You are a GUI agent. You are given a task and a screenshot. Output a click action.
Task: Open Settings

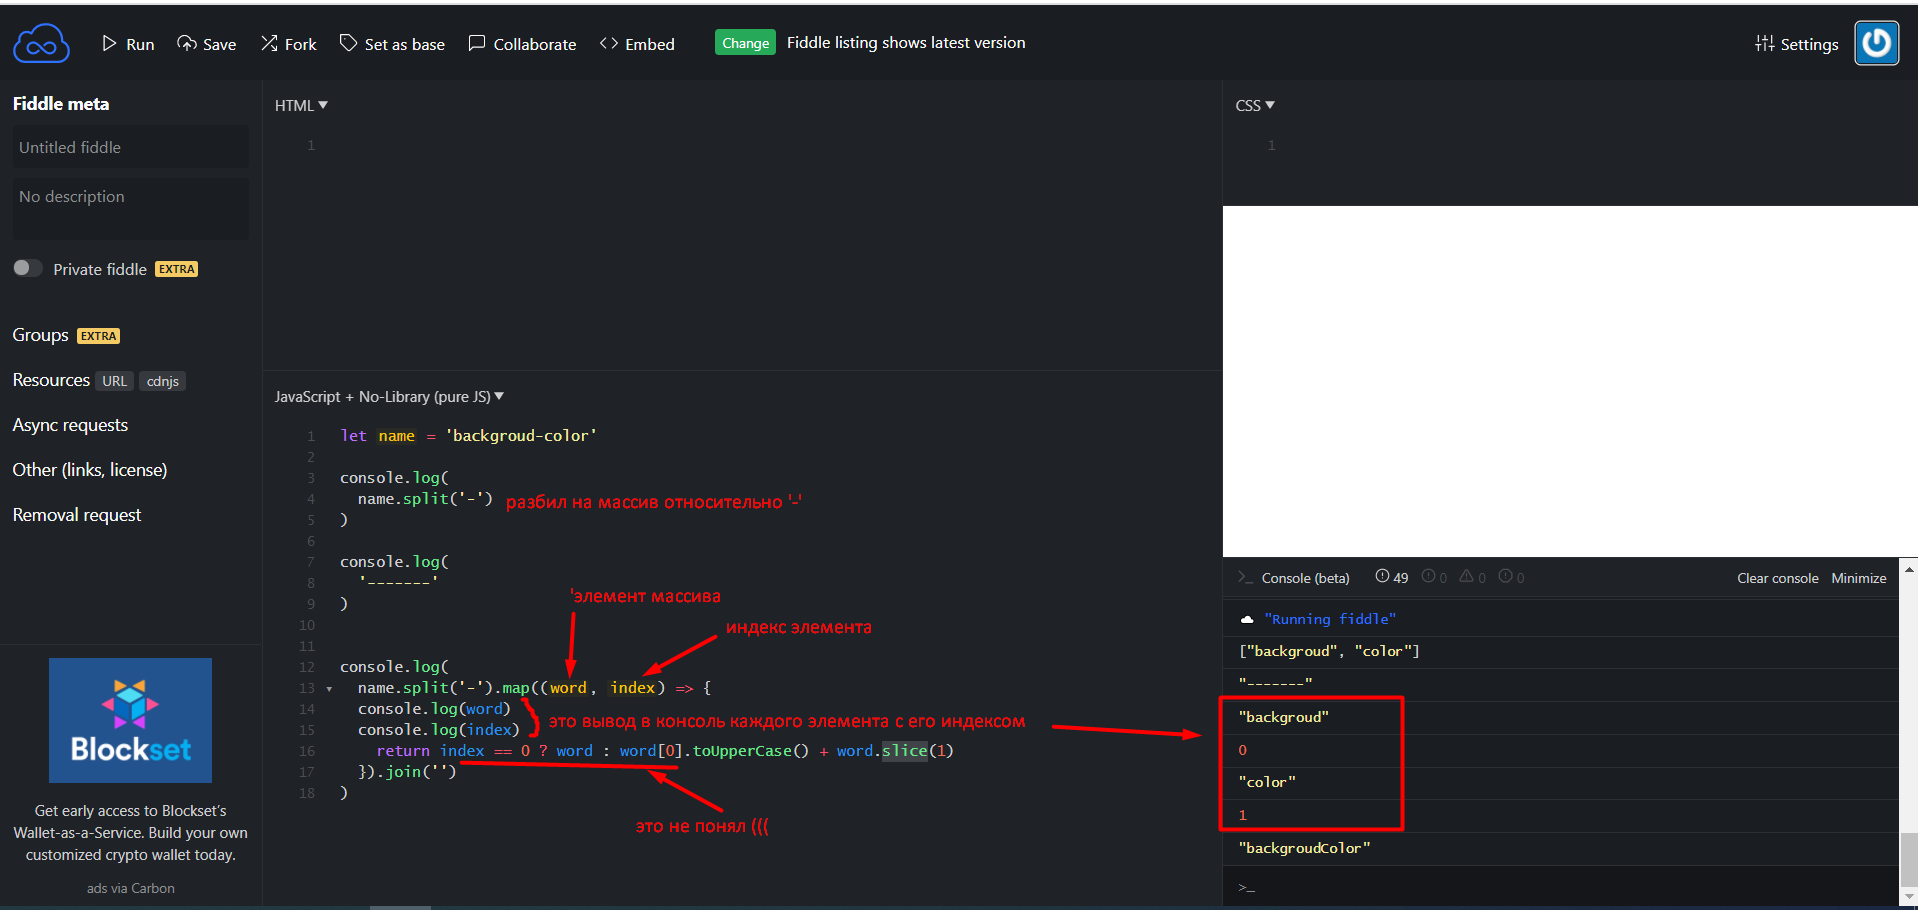(1796, 44)
